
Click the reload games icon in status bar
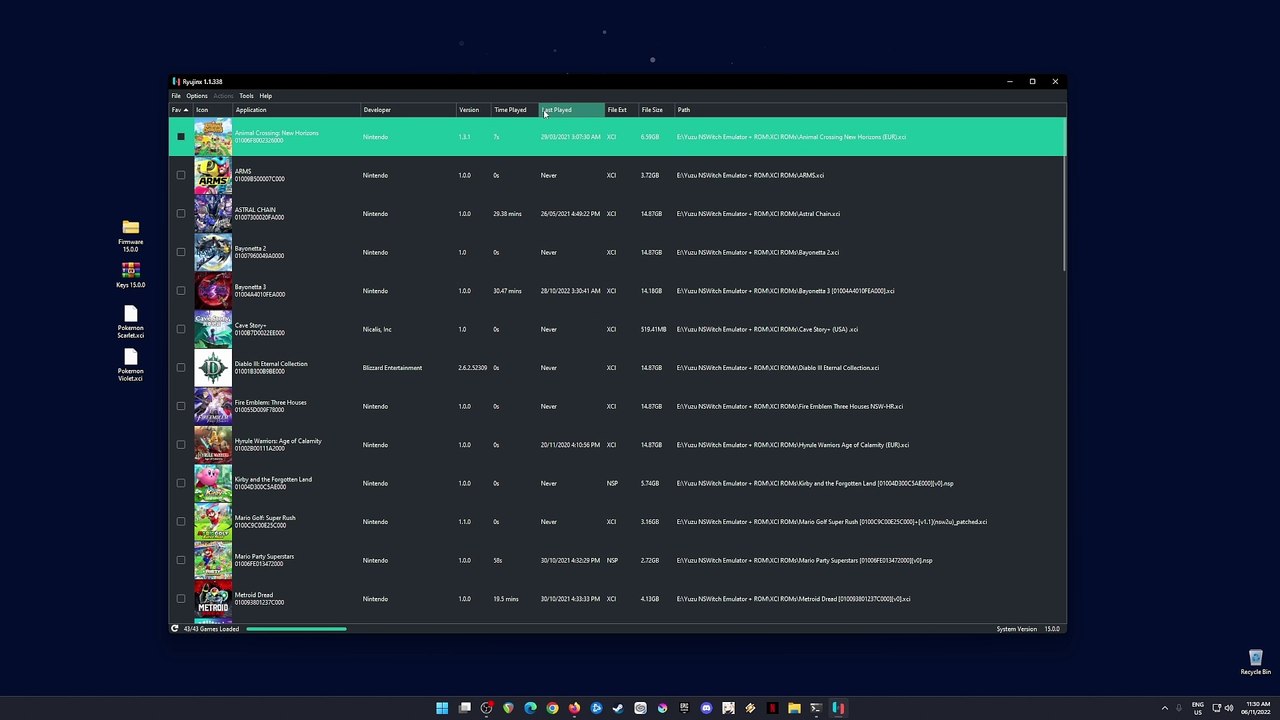click(174, 629)
